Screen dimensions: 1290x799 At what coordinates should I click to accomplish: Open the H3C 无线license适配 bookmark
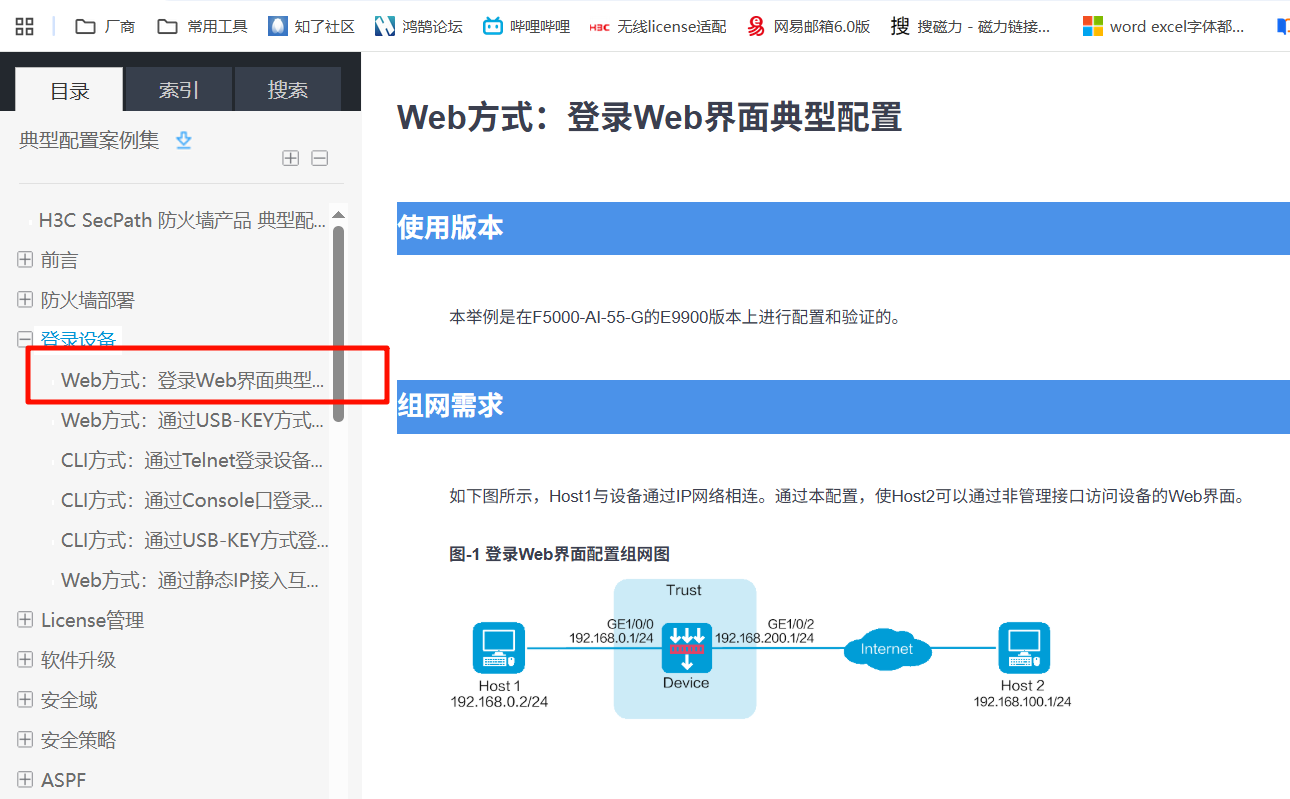click(658, 26)
